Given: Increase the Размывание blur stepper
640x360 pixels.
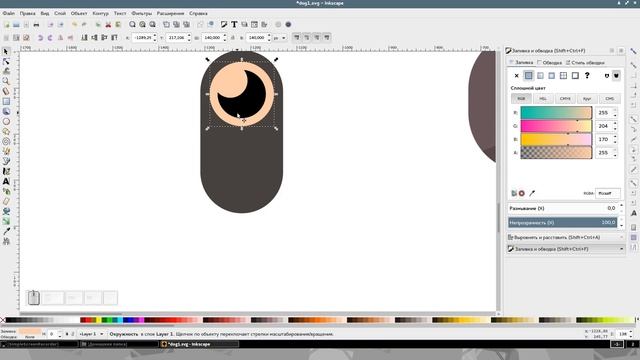Looking at the screenshot, I should (x=622, y=206).
